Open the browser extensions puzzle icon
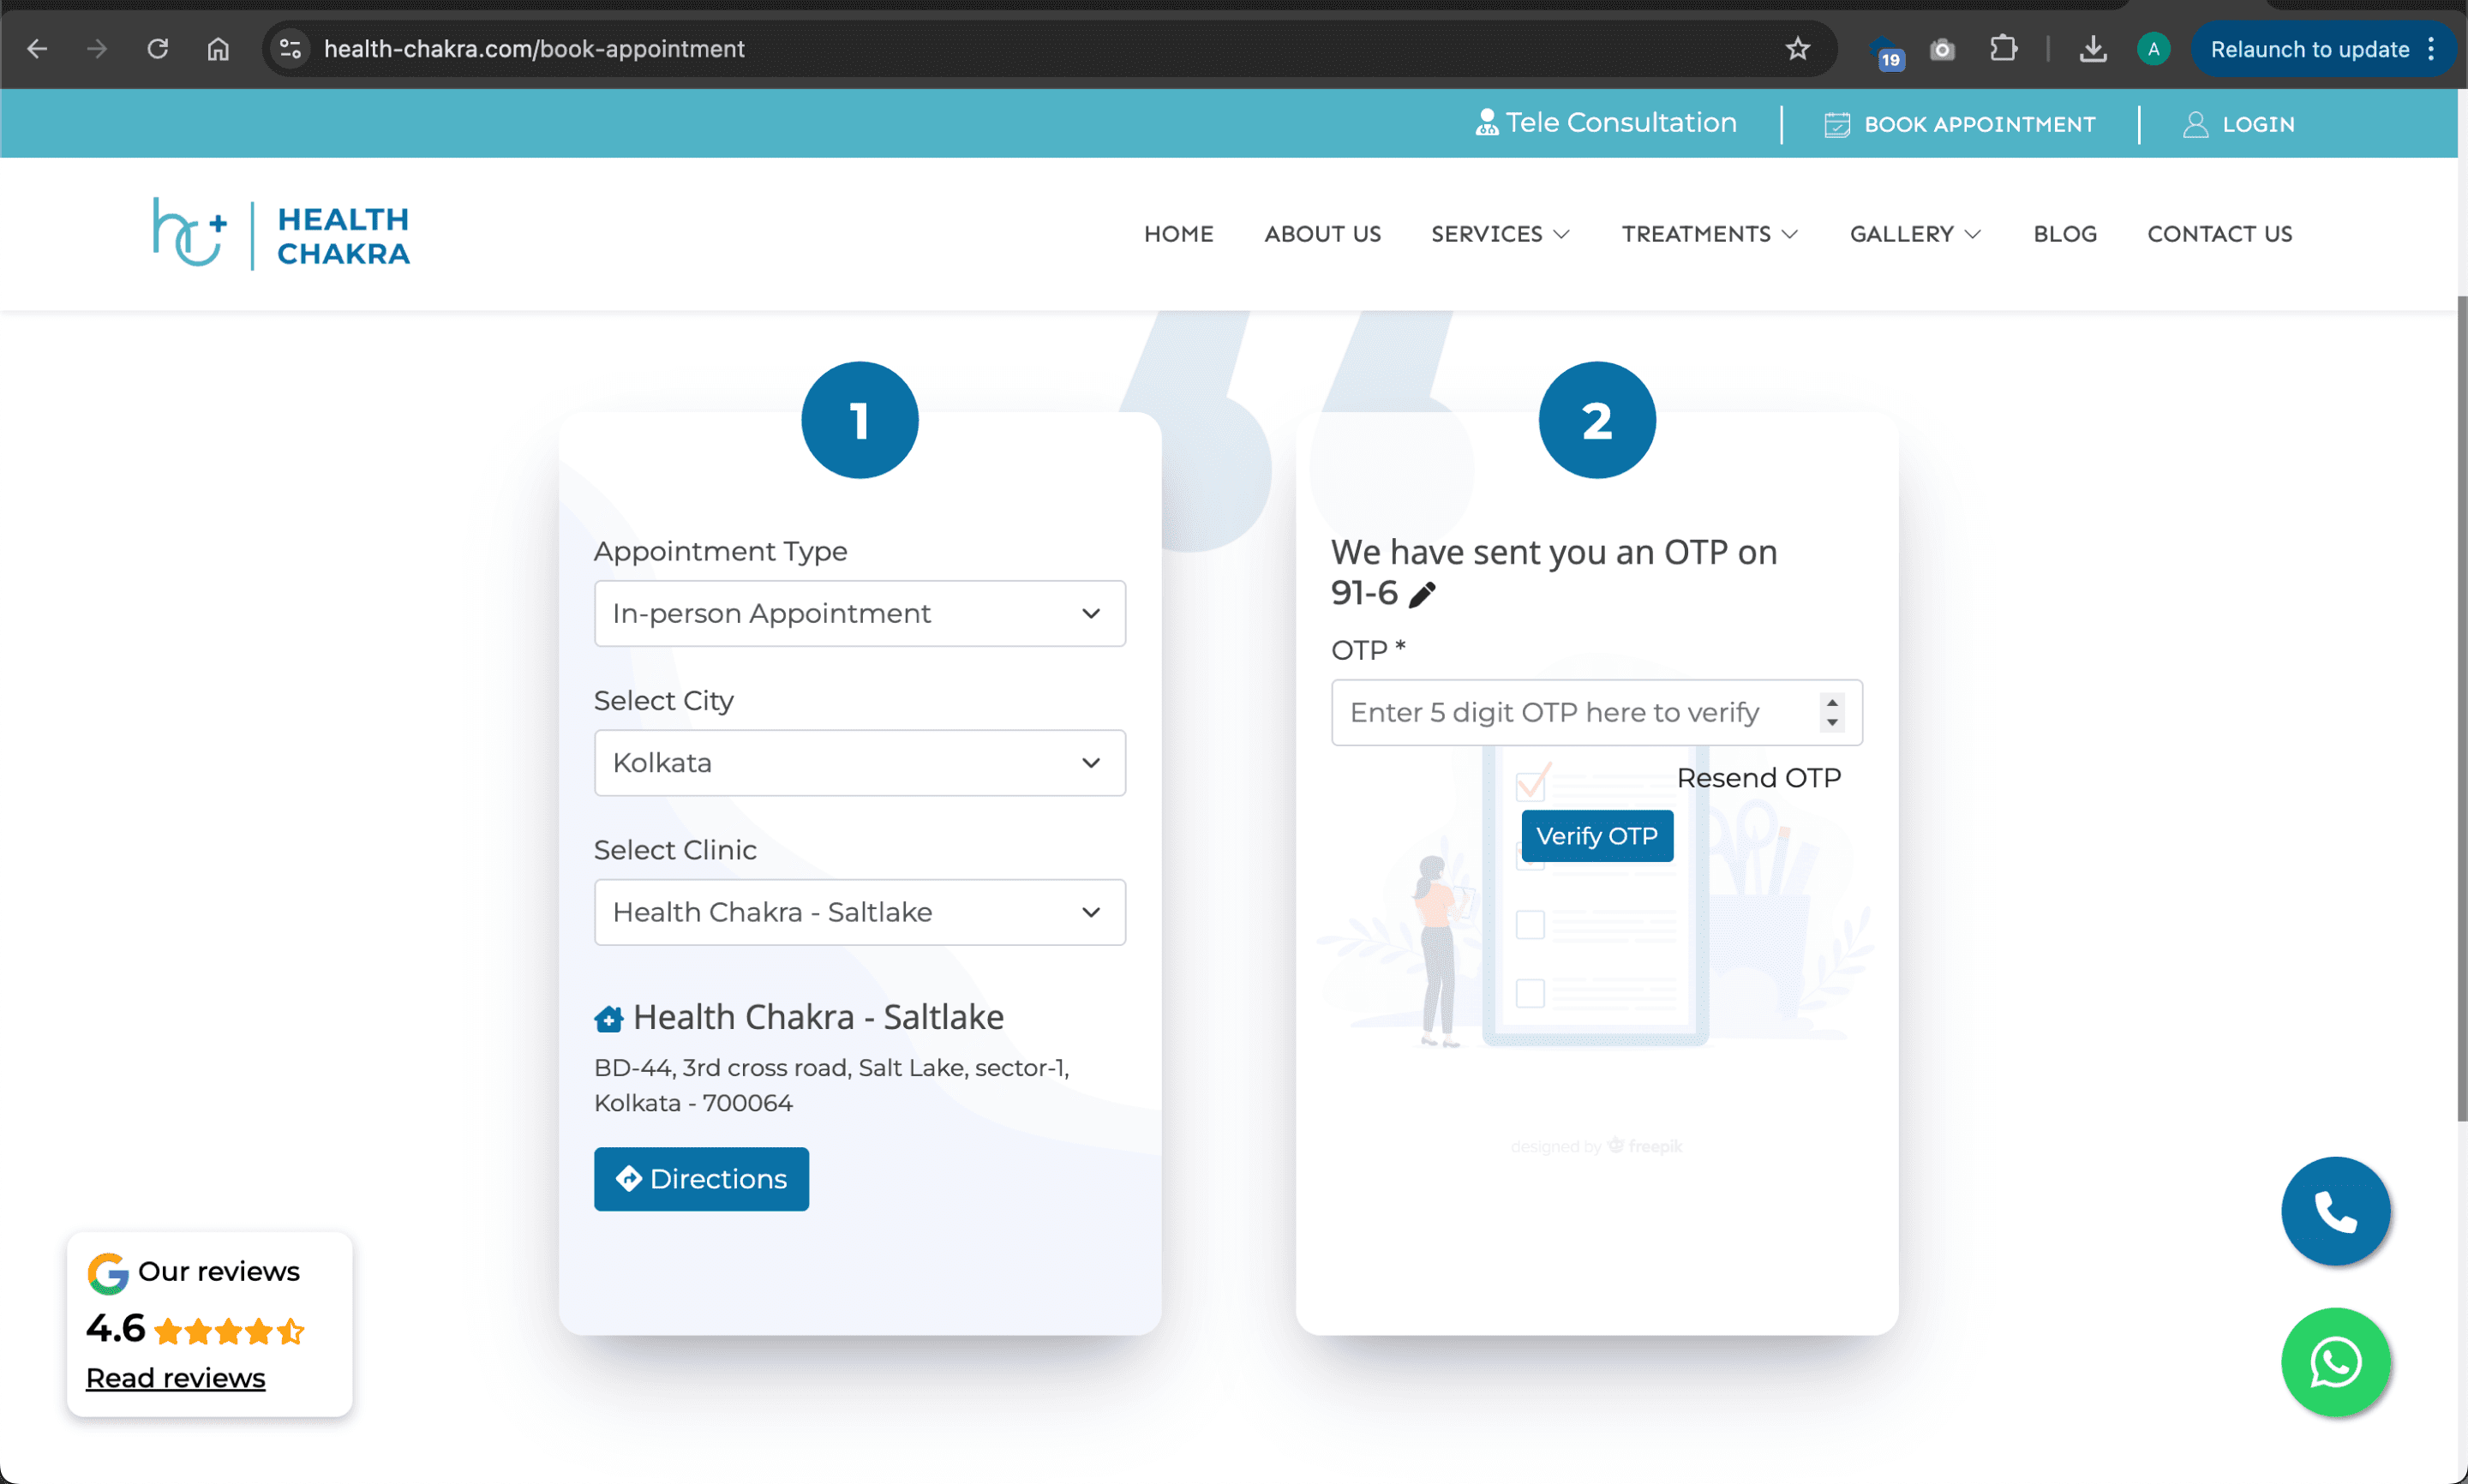 [x=2003, y=49]
